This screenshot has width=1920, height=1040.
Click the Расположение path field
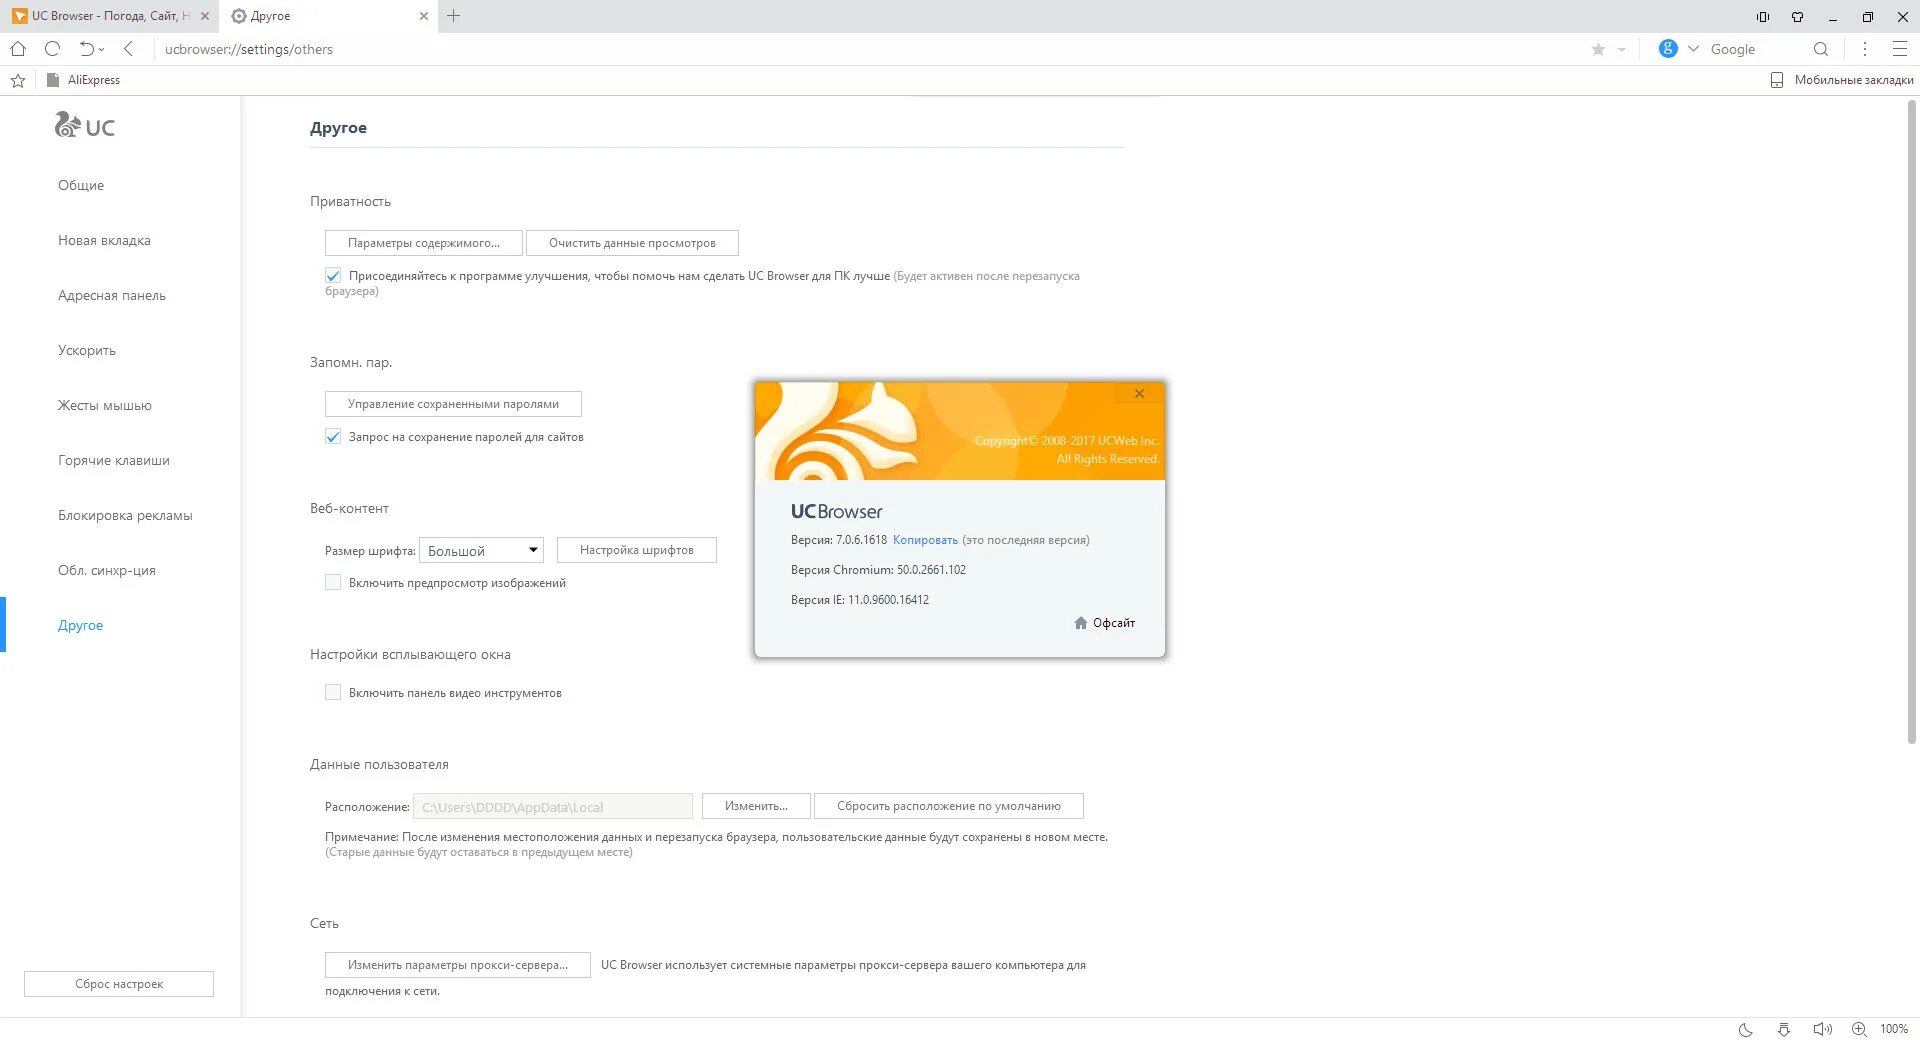[553, 806]
